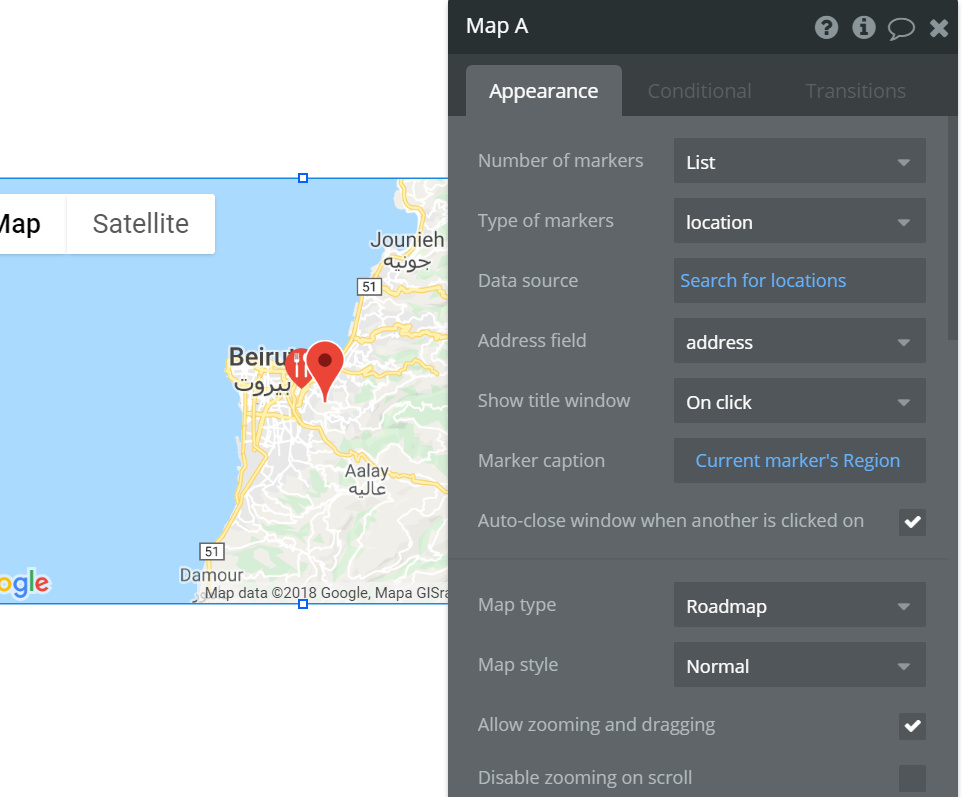Viewport: 962px width, 797px height.
Task: Enable Disable zooming on scroll checkbox
Action: point(912,778)
